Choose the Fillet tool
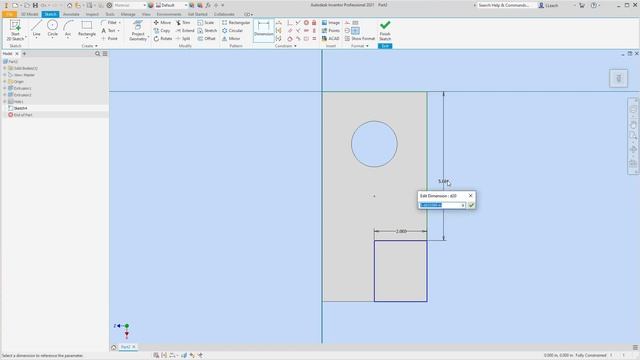 [x=109, y=22]
